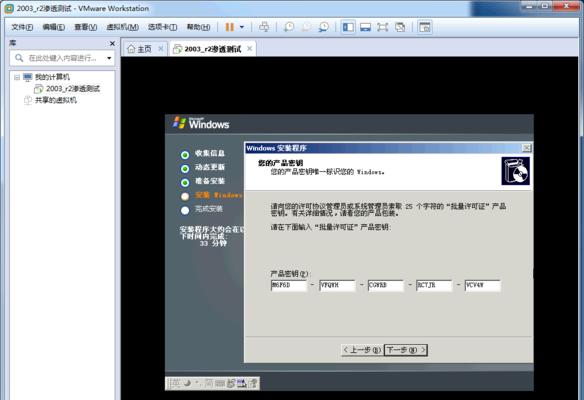Switch to the 主页 tab
Viewport: 584px width, 400px height.
(x=144, y=49)
